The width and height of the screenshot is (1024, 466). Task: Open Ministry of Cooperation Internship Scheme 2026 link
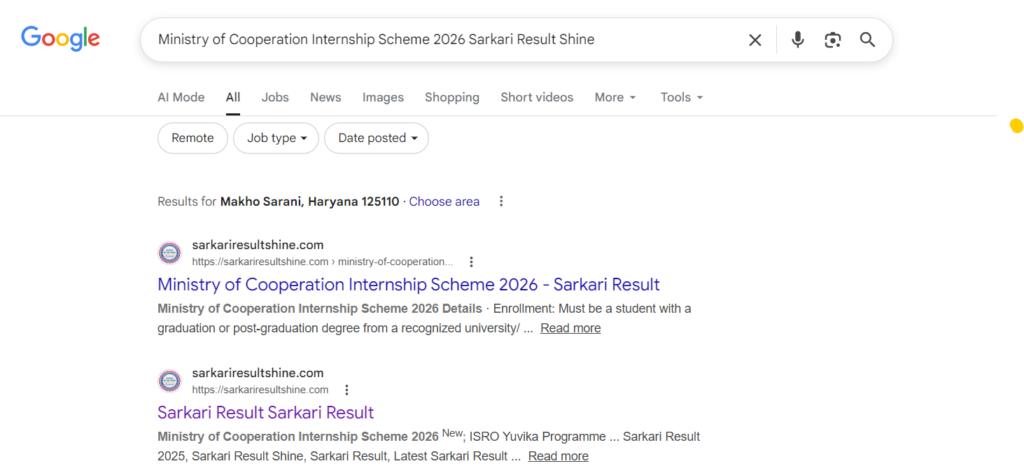408,284
